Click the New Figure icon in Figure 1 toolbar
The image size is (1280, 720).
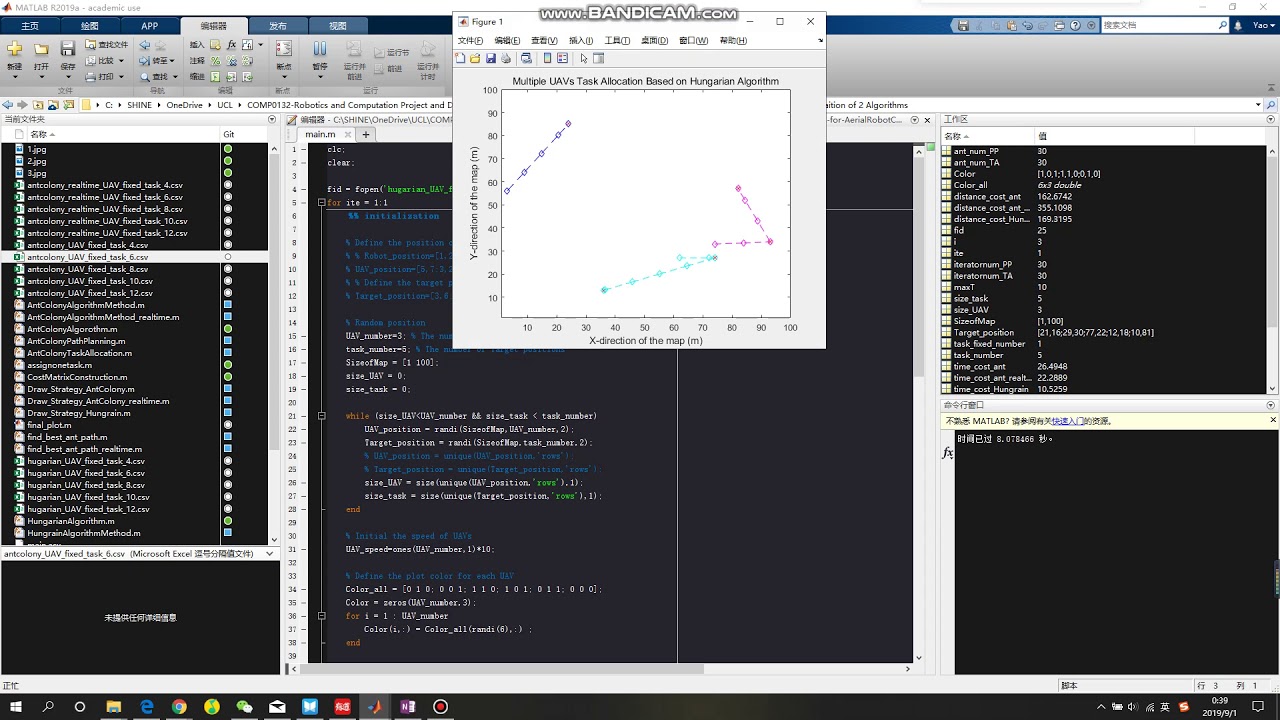(460, 59)
